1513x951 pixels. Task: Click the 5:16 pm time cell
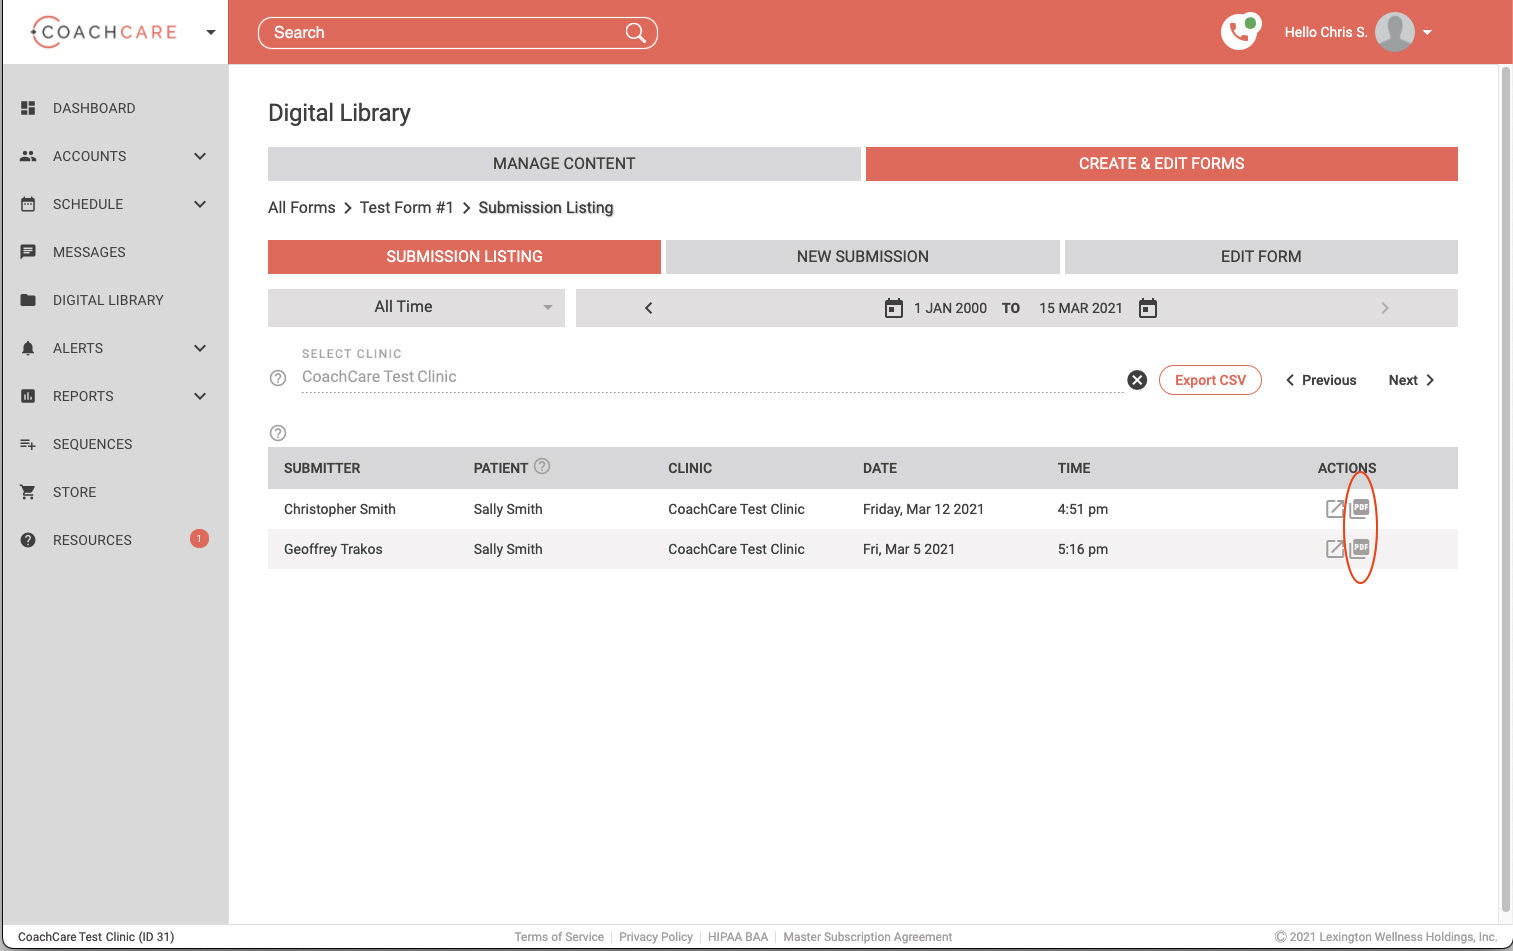[1083, 549]
